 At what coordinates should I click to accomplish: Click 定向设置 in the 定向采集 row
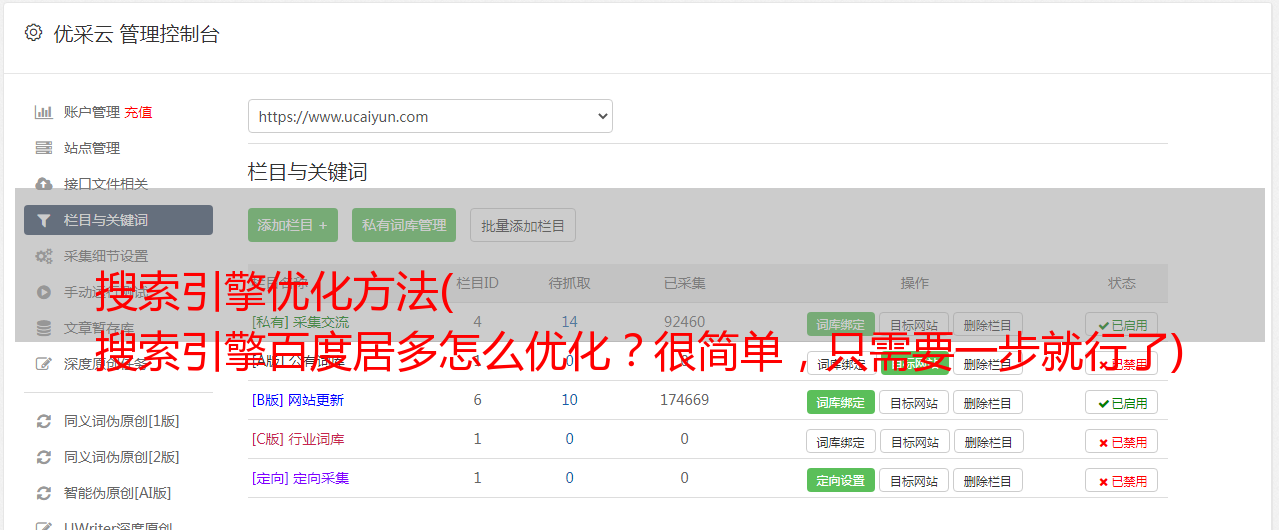pyautogui.click(x=841, y=480)
